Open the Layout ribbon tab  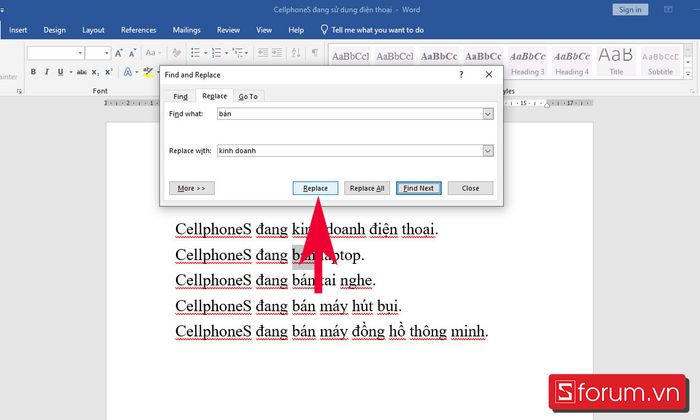(x=93, y=30)
